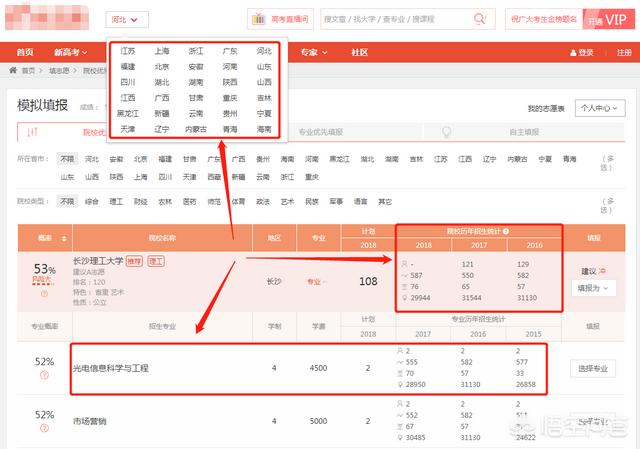Click the search magnifier icon
The image size is (640, 449).
(481, 19)
